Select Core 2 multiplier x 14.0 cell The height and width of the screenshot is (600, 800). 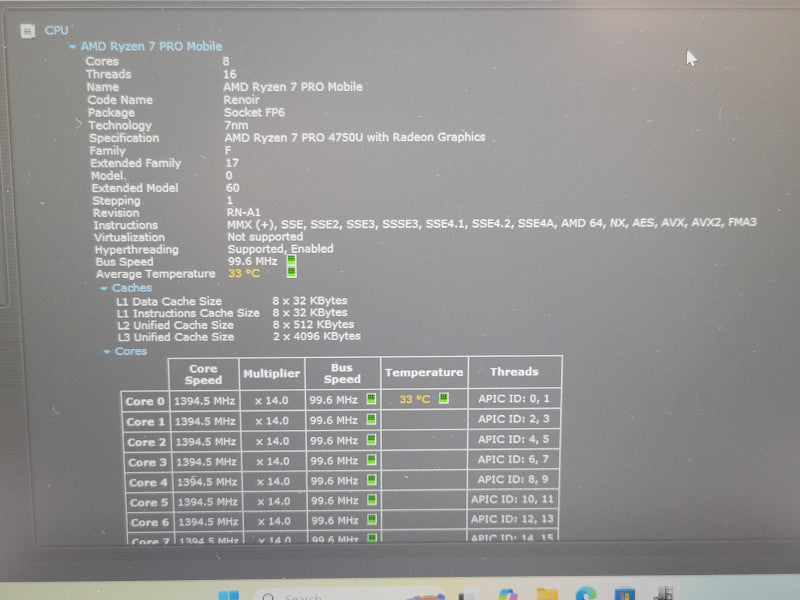point(273,441)
